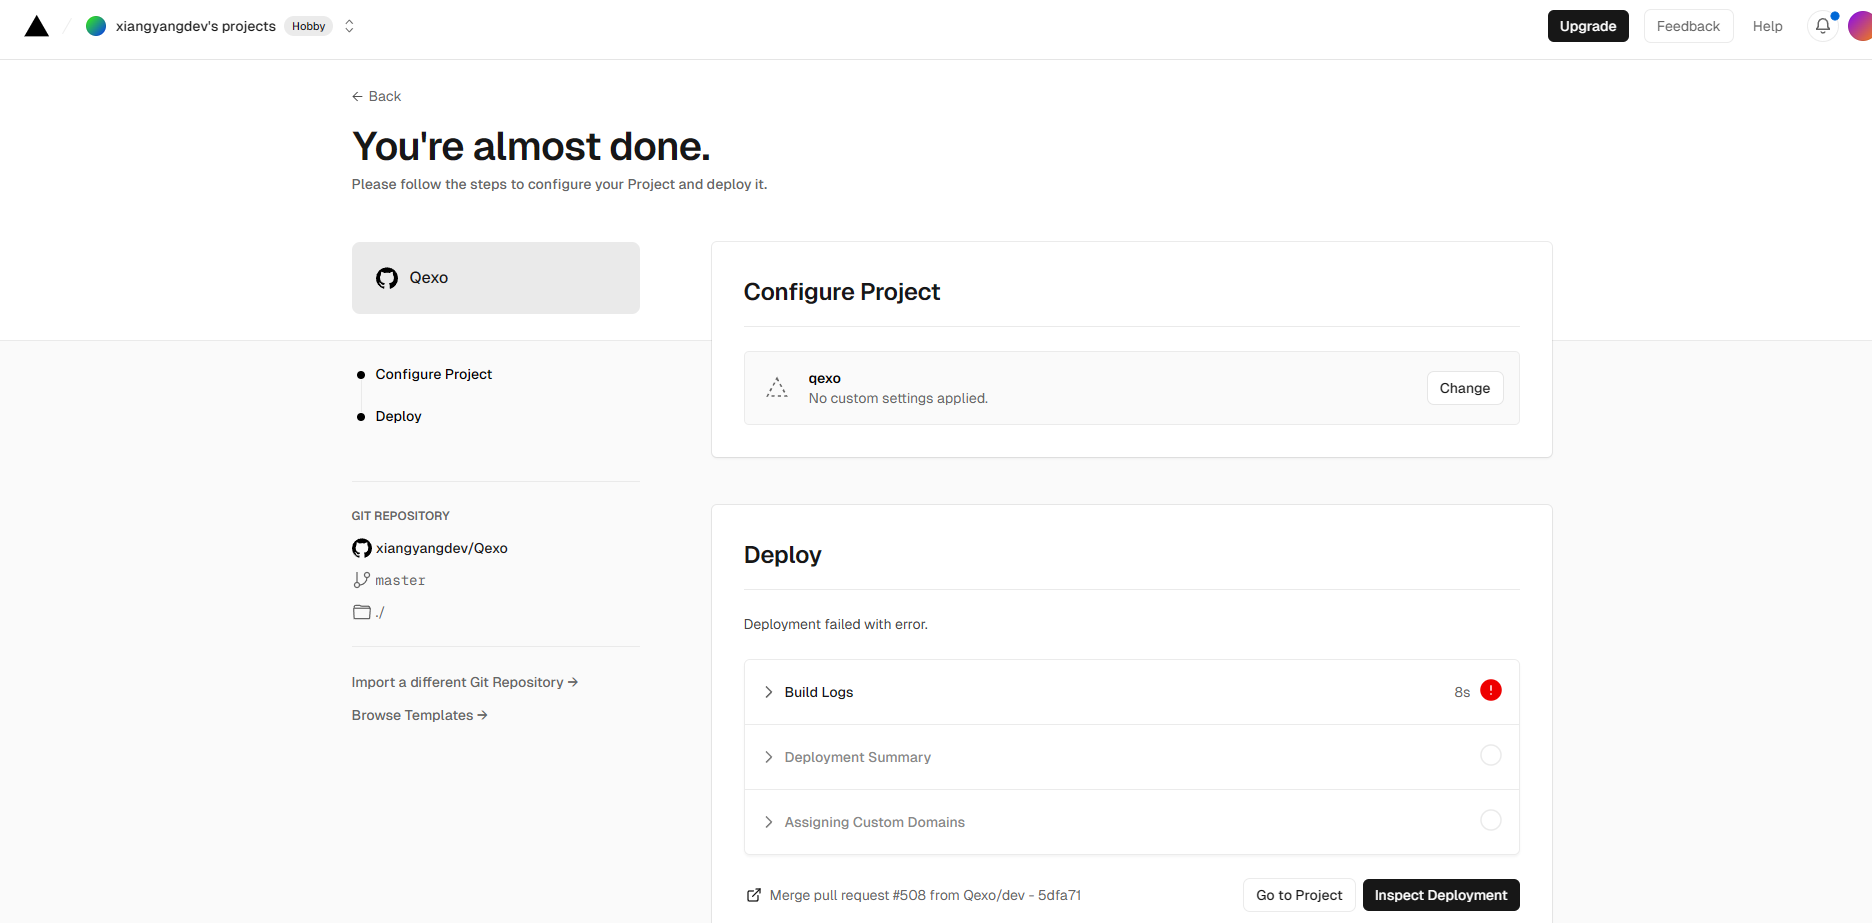Select the Configure Project step
The height and width of the screenshot is (923, 1872).
click(x=433, y=374)
